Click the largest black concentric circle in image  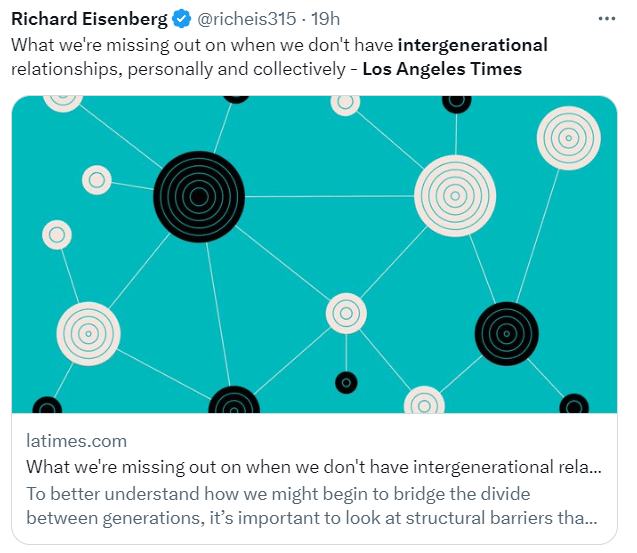coord(199,197)
